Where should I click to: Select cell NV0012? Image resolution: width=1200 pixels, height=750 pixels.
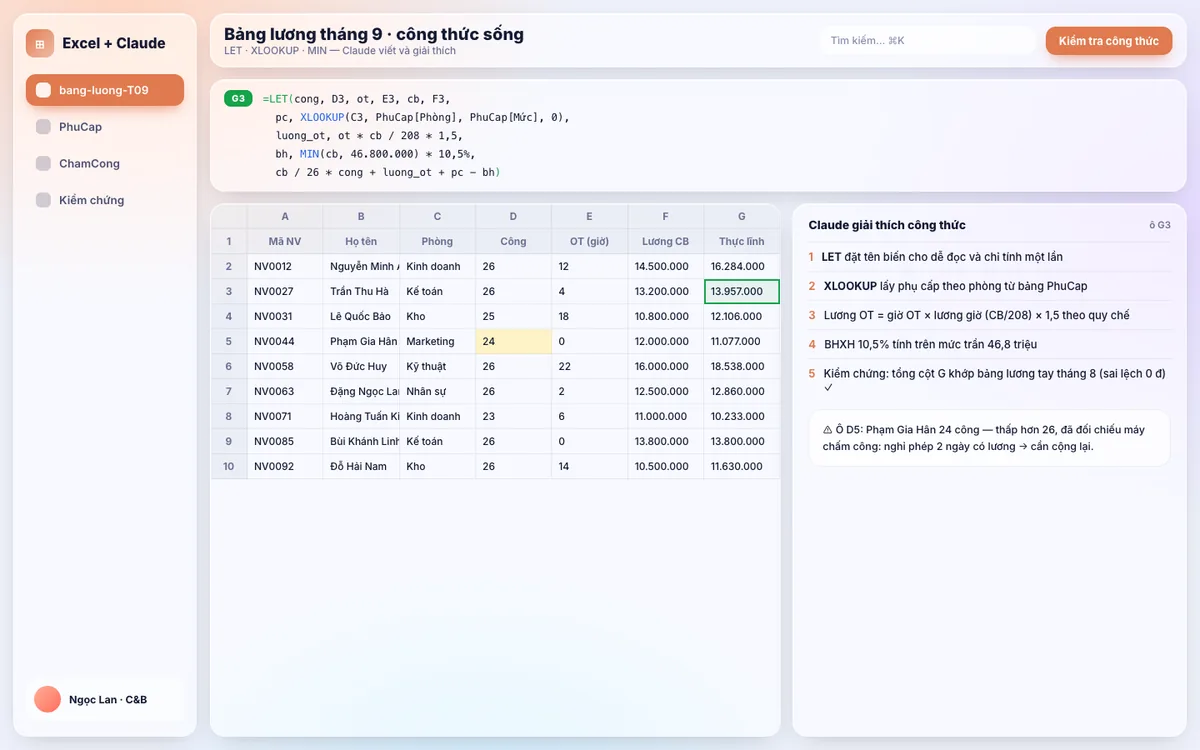[x=285, y=266]
